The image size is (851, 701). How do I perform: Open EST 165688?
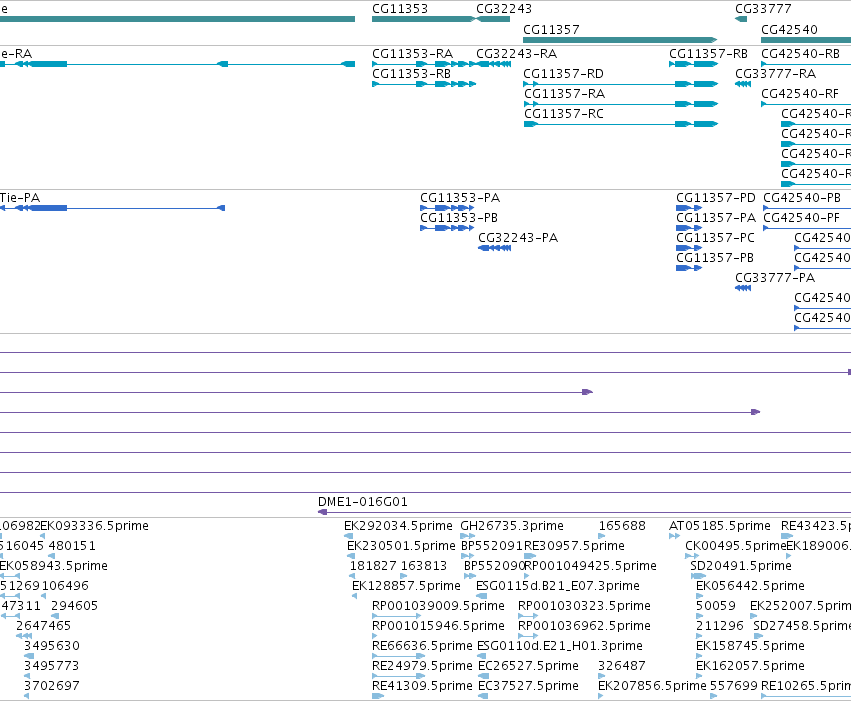click(622, 526)
